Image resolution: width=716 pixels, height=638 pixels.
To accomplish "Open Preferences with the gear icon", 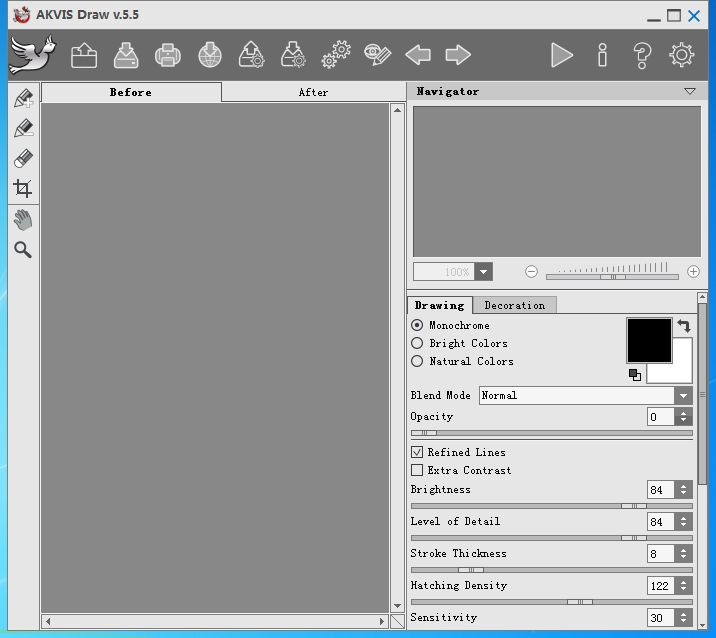I will [682, 55].
